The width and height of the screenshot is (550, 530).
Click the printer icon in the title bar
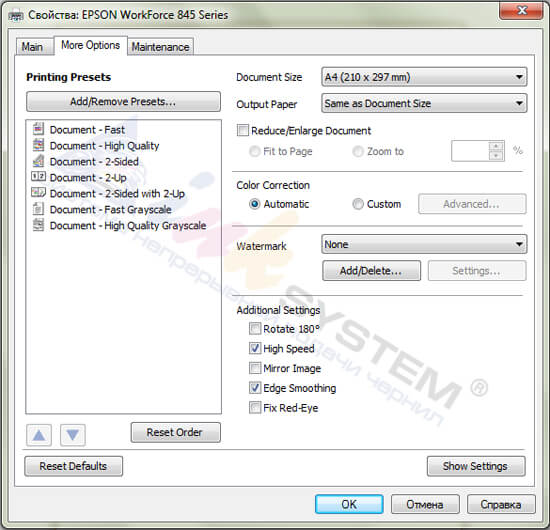pyautogui.click(x=15, y=16)
